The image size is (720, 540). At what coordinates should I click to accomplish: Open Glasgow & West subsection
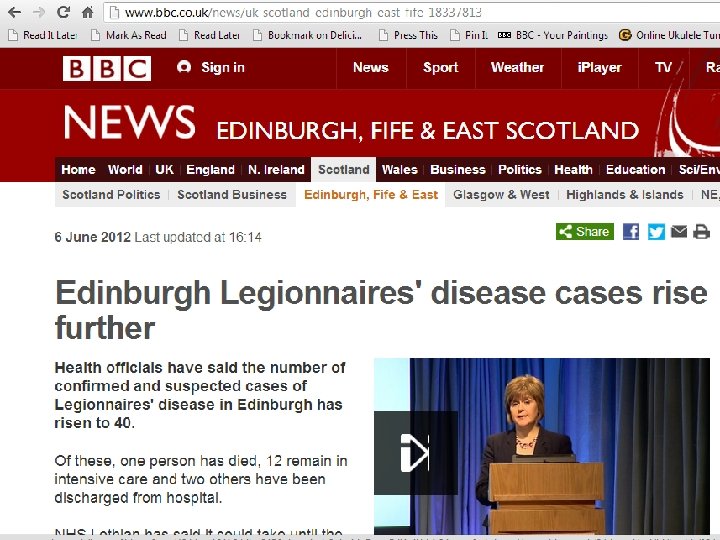tap(501, 195)
